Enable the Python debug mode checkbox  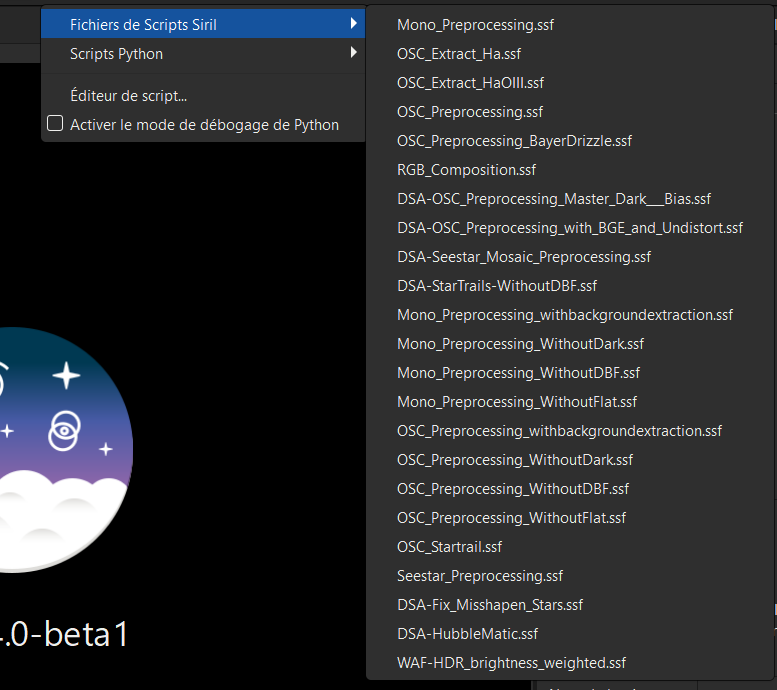[x=56, y=125]
